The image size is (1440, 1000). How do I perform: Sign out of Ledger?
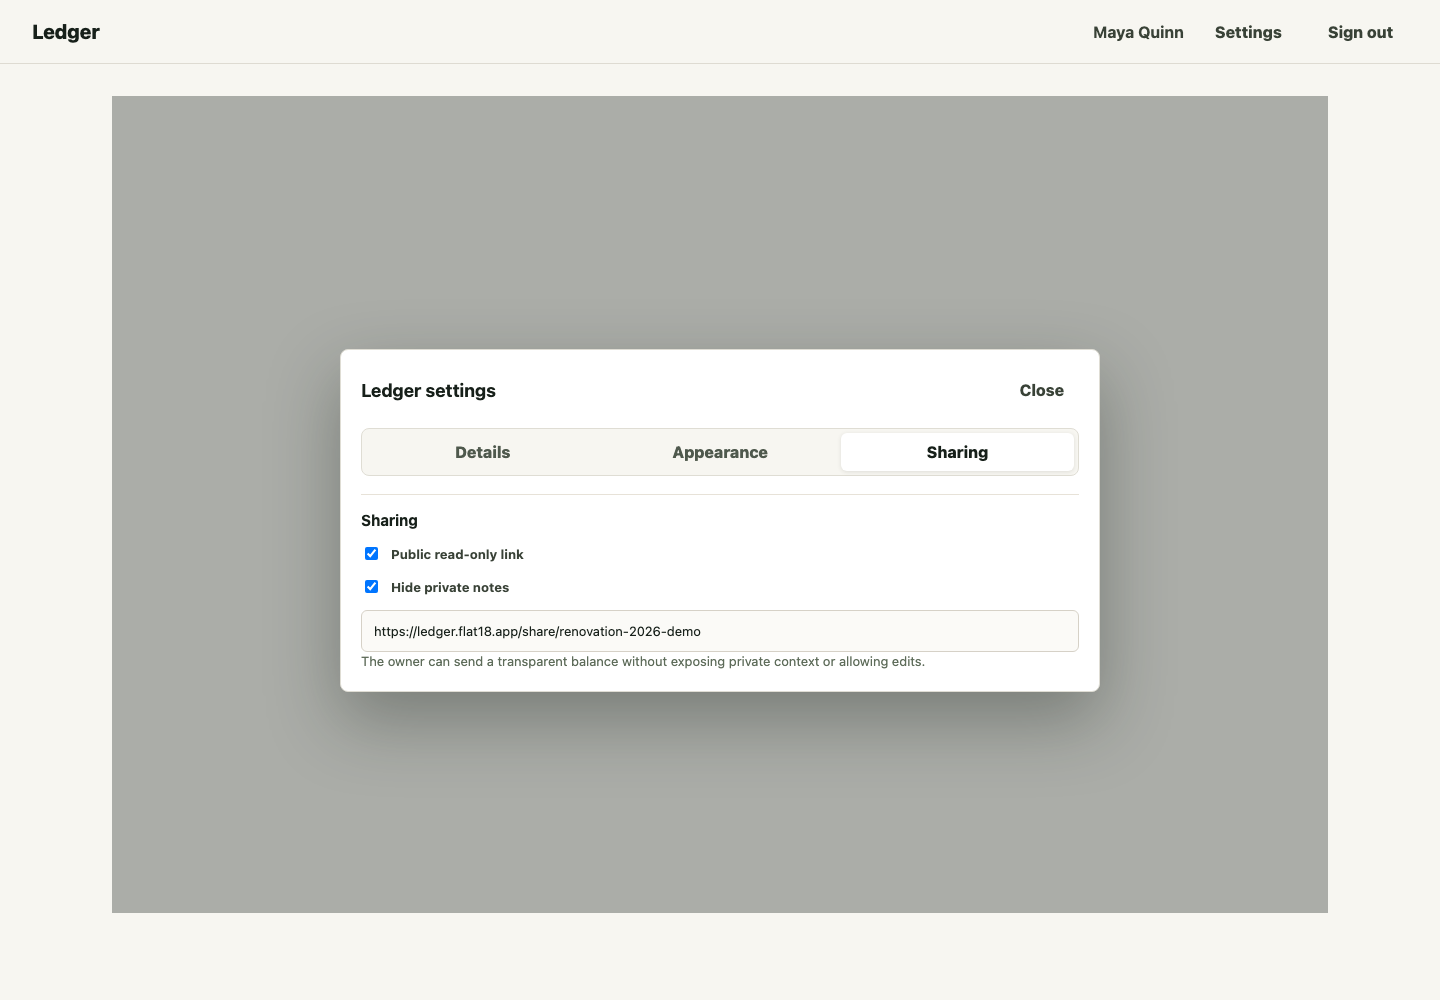pos(1359,32)
